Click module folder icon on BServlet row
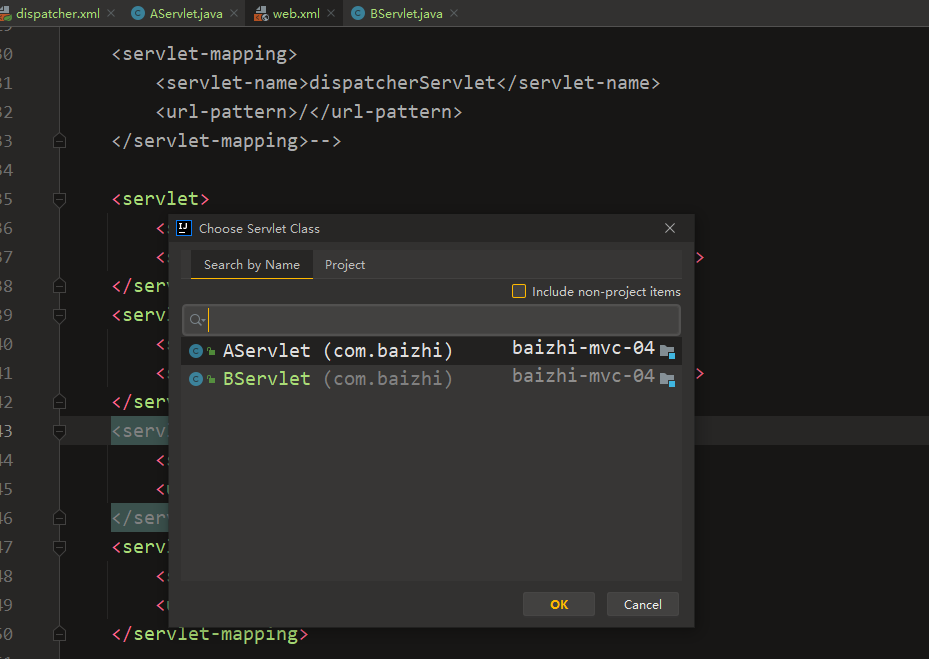Viewport: 929px width, 659px height. click(x=668, y=379)
